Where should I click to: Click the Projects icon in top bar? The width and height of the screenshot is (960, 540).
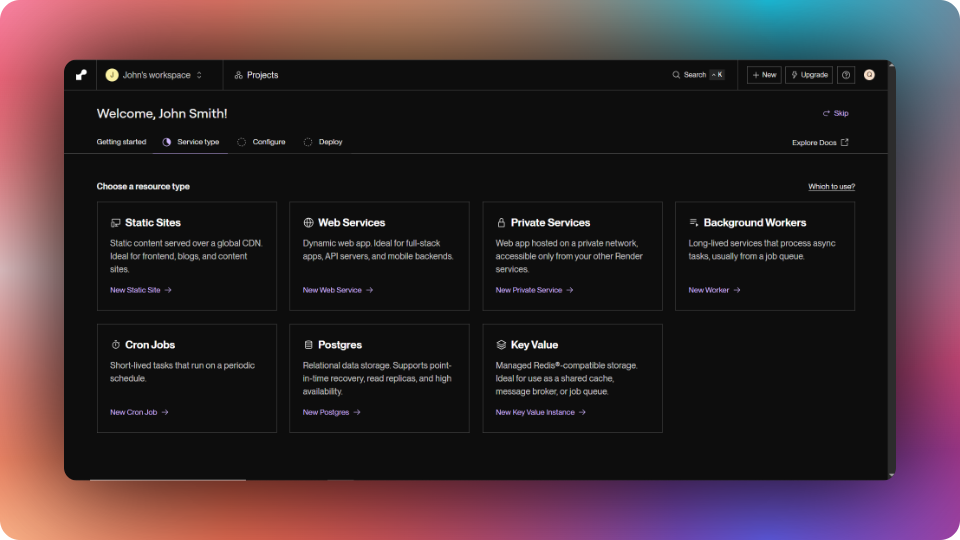tap(239, 75)
